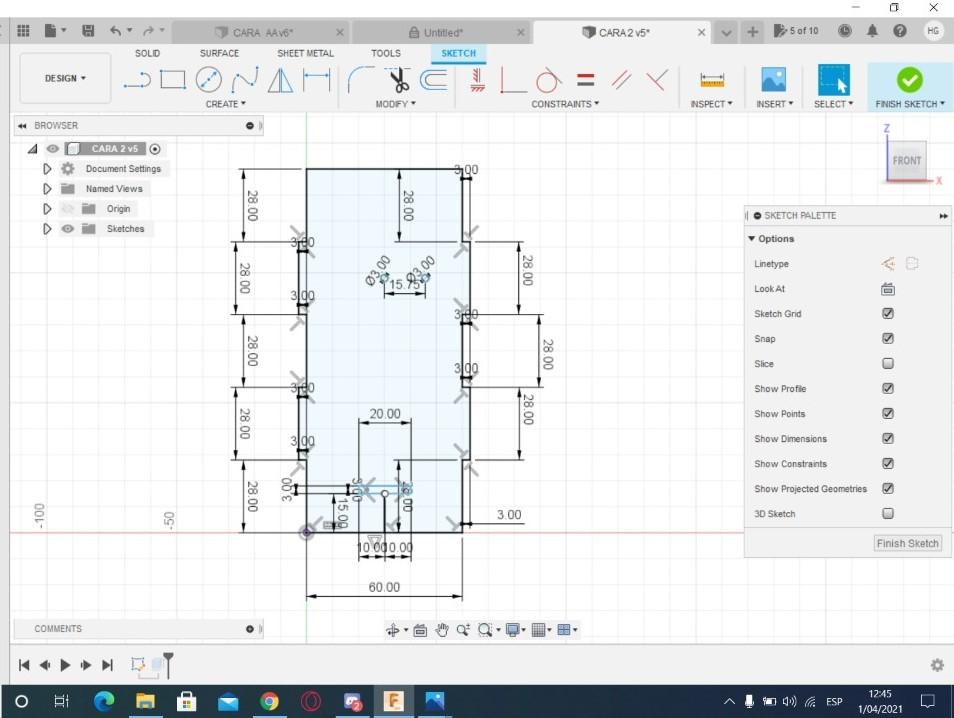Open the MODIFY dropdown menu
Viewport: 954px width, 718px height.
pos(395,104)
